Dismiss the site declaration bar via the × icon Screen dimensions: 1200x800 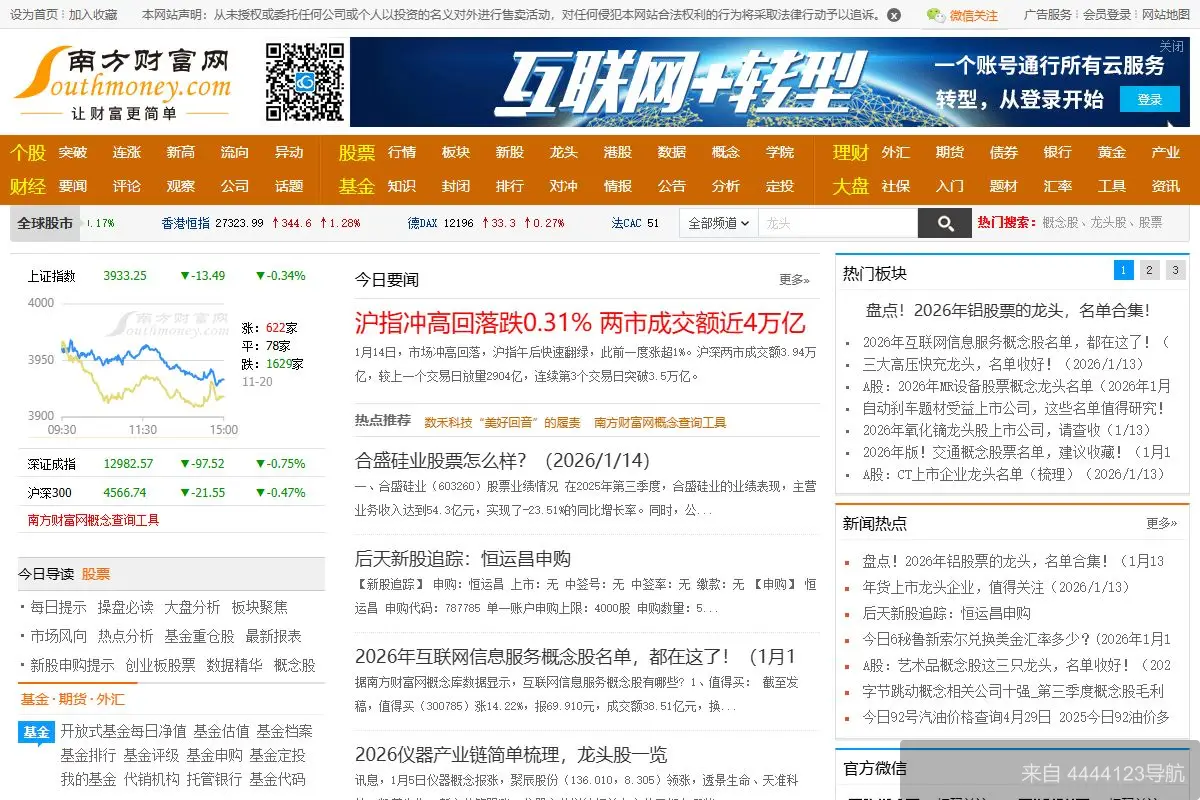tap(893, 16)
